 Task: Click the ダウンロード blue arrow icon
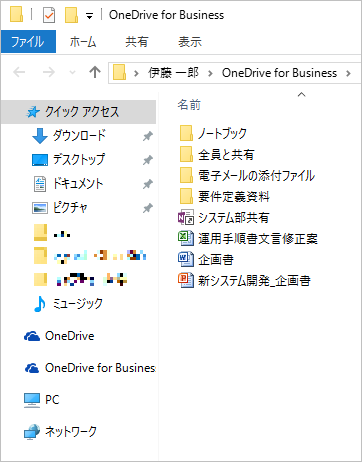click(x=40, y=136)
